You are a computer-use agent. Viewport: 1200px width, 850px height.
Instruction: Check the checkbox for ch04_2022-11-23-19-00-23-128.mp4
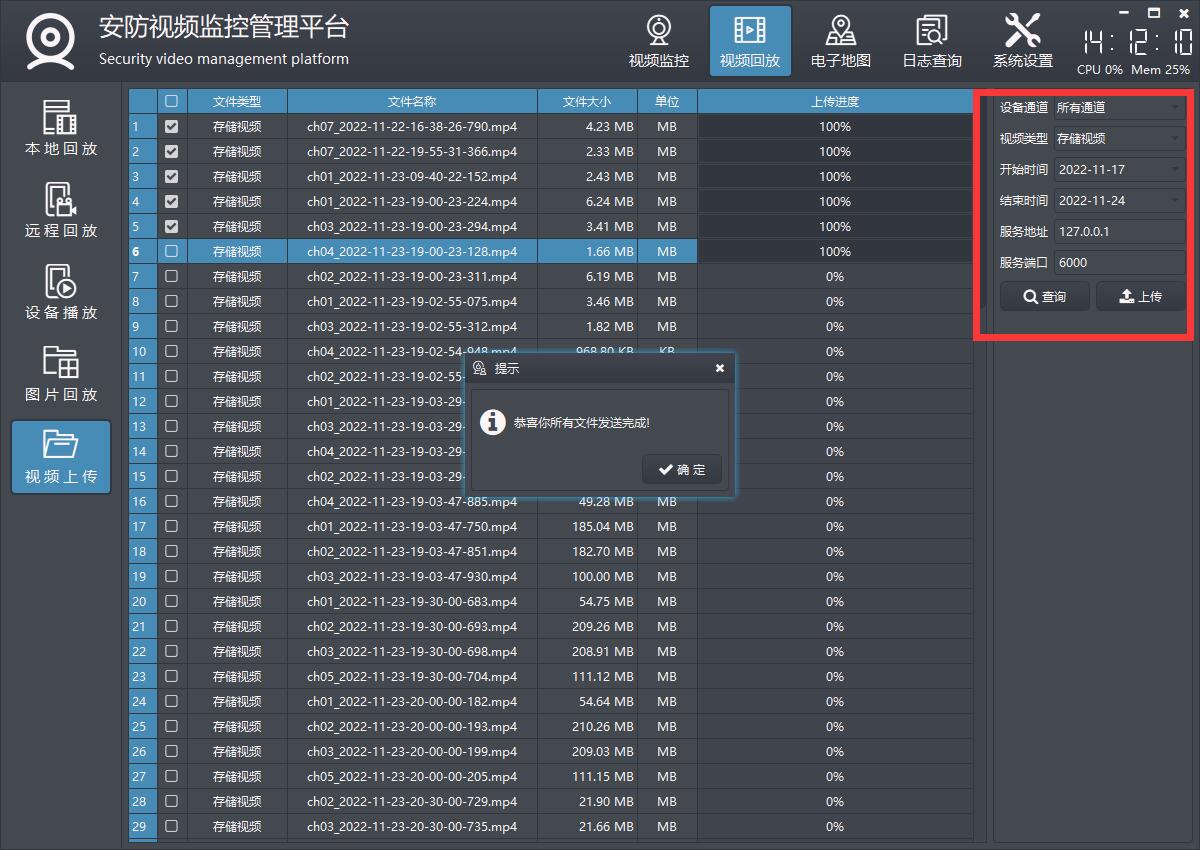[171, 252]
